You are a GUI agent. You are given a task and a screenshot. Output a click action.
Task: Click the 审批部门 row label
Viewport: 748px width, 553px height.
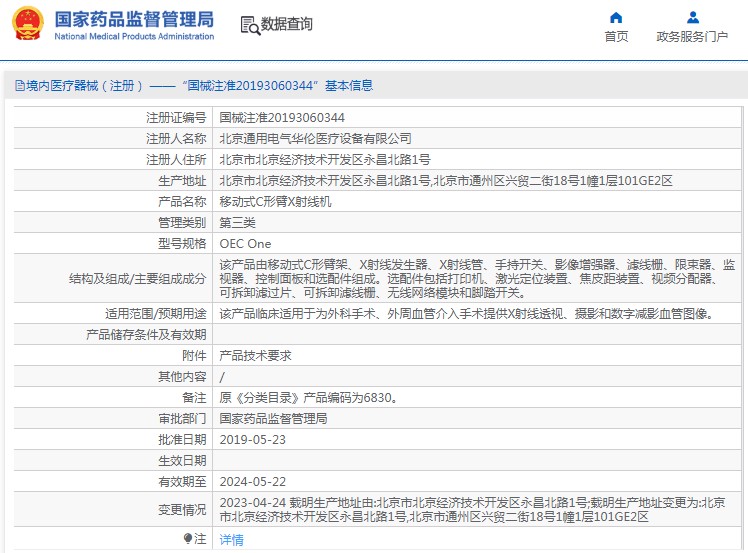pos(182,418)
